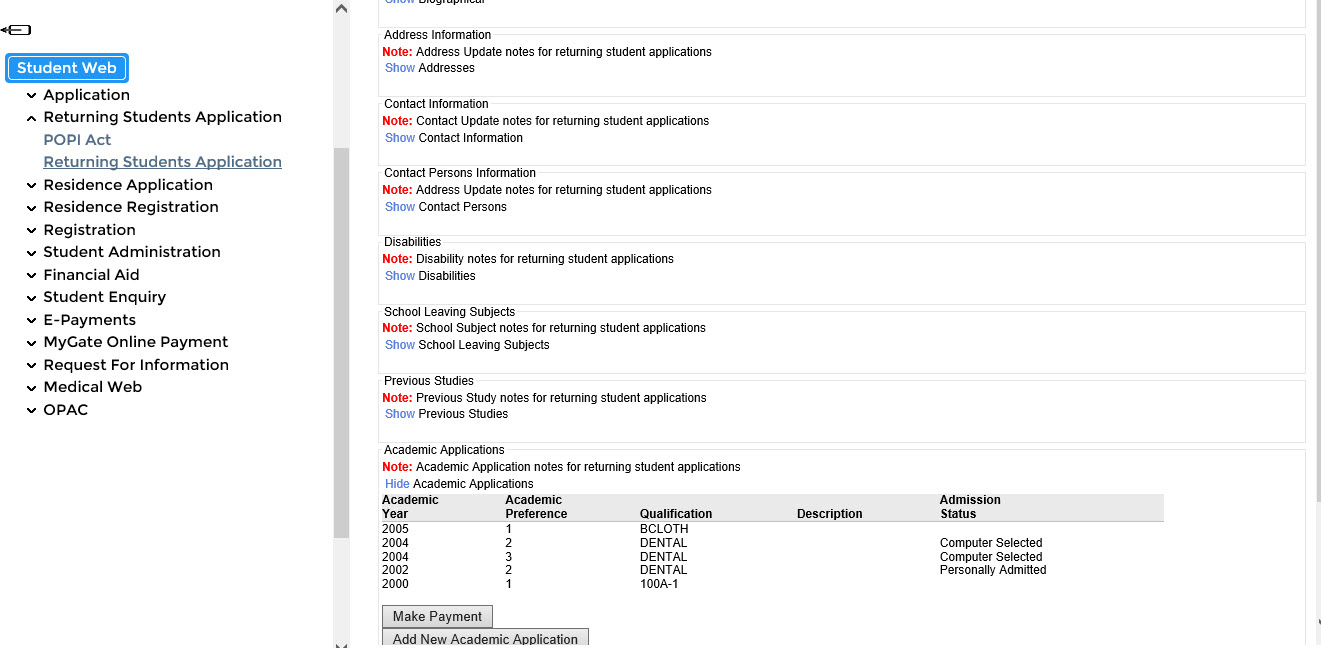Show Previous Studies records

tap(399, 413)
